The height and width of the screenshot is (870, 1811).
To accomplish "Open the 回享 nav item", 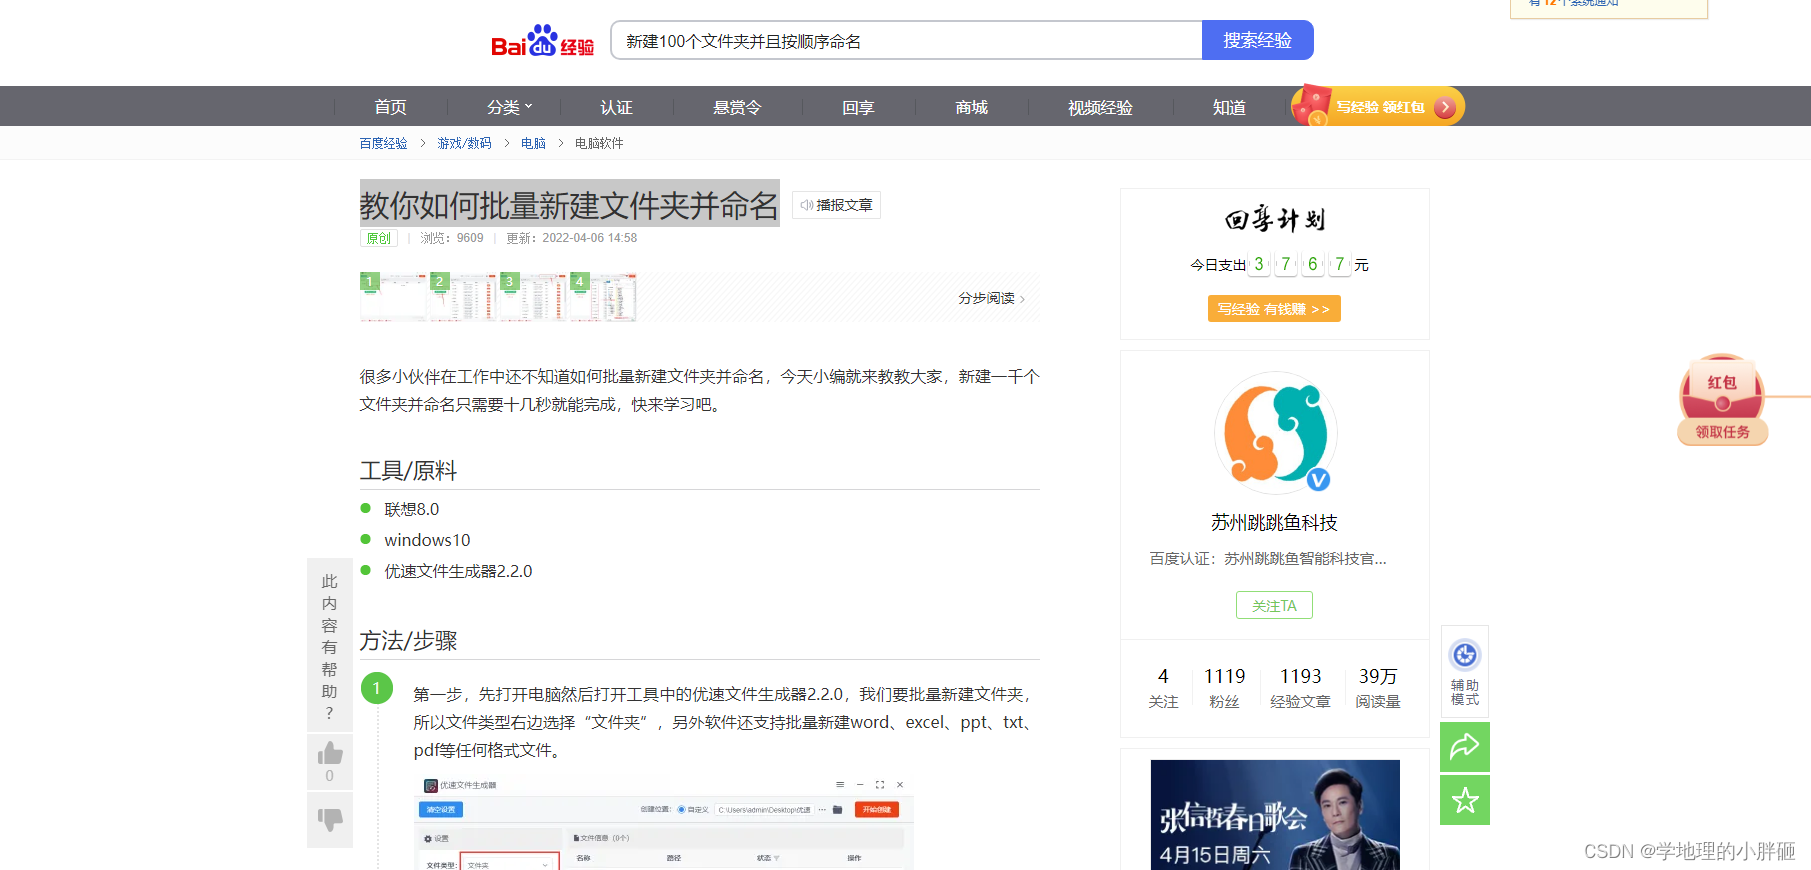I will (x=858, y=107).
